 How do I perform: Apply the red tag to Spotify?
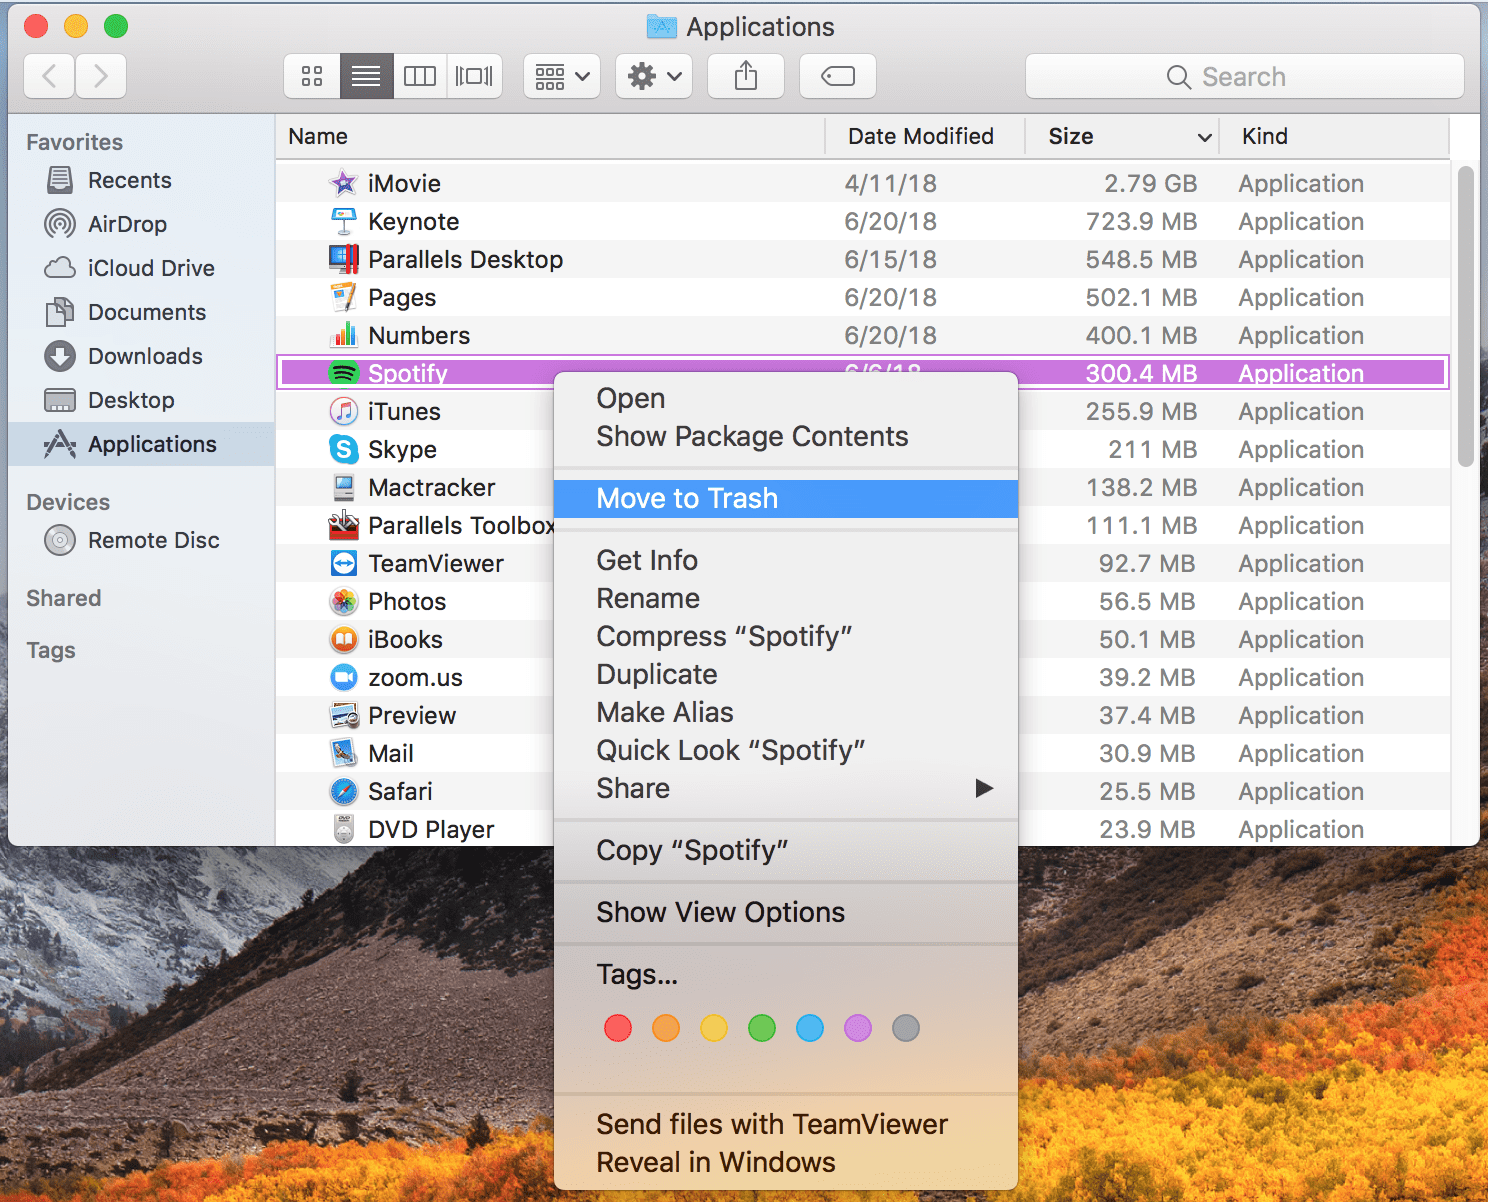tap(617, 1028)
